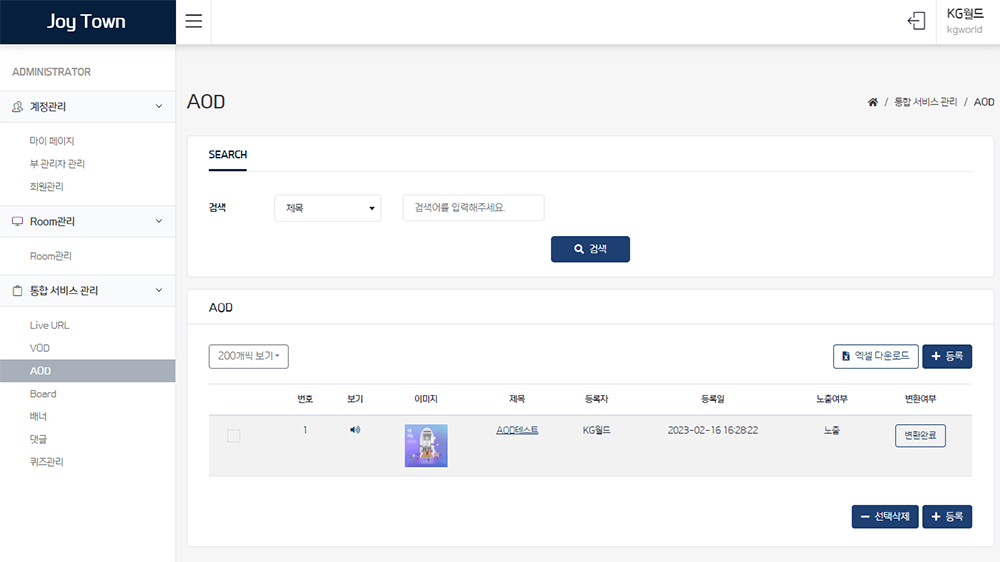Viewport: 1000px width, 562px height.
Task: Collapse the 통합 서비스 관리 section chevron
Action: [x=158, y=291]
